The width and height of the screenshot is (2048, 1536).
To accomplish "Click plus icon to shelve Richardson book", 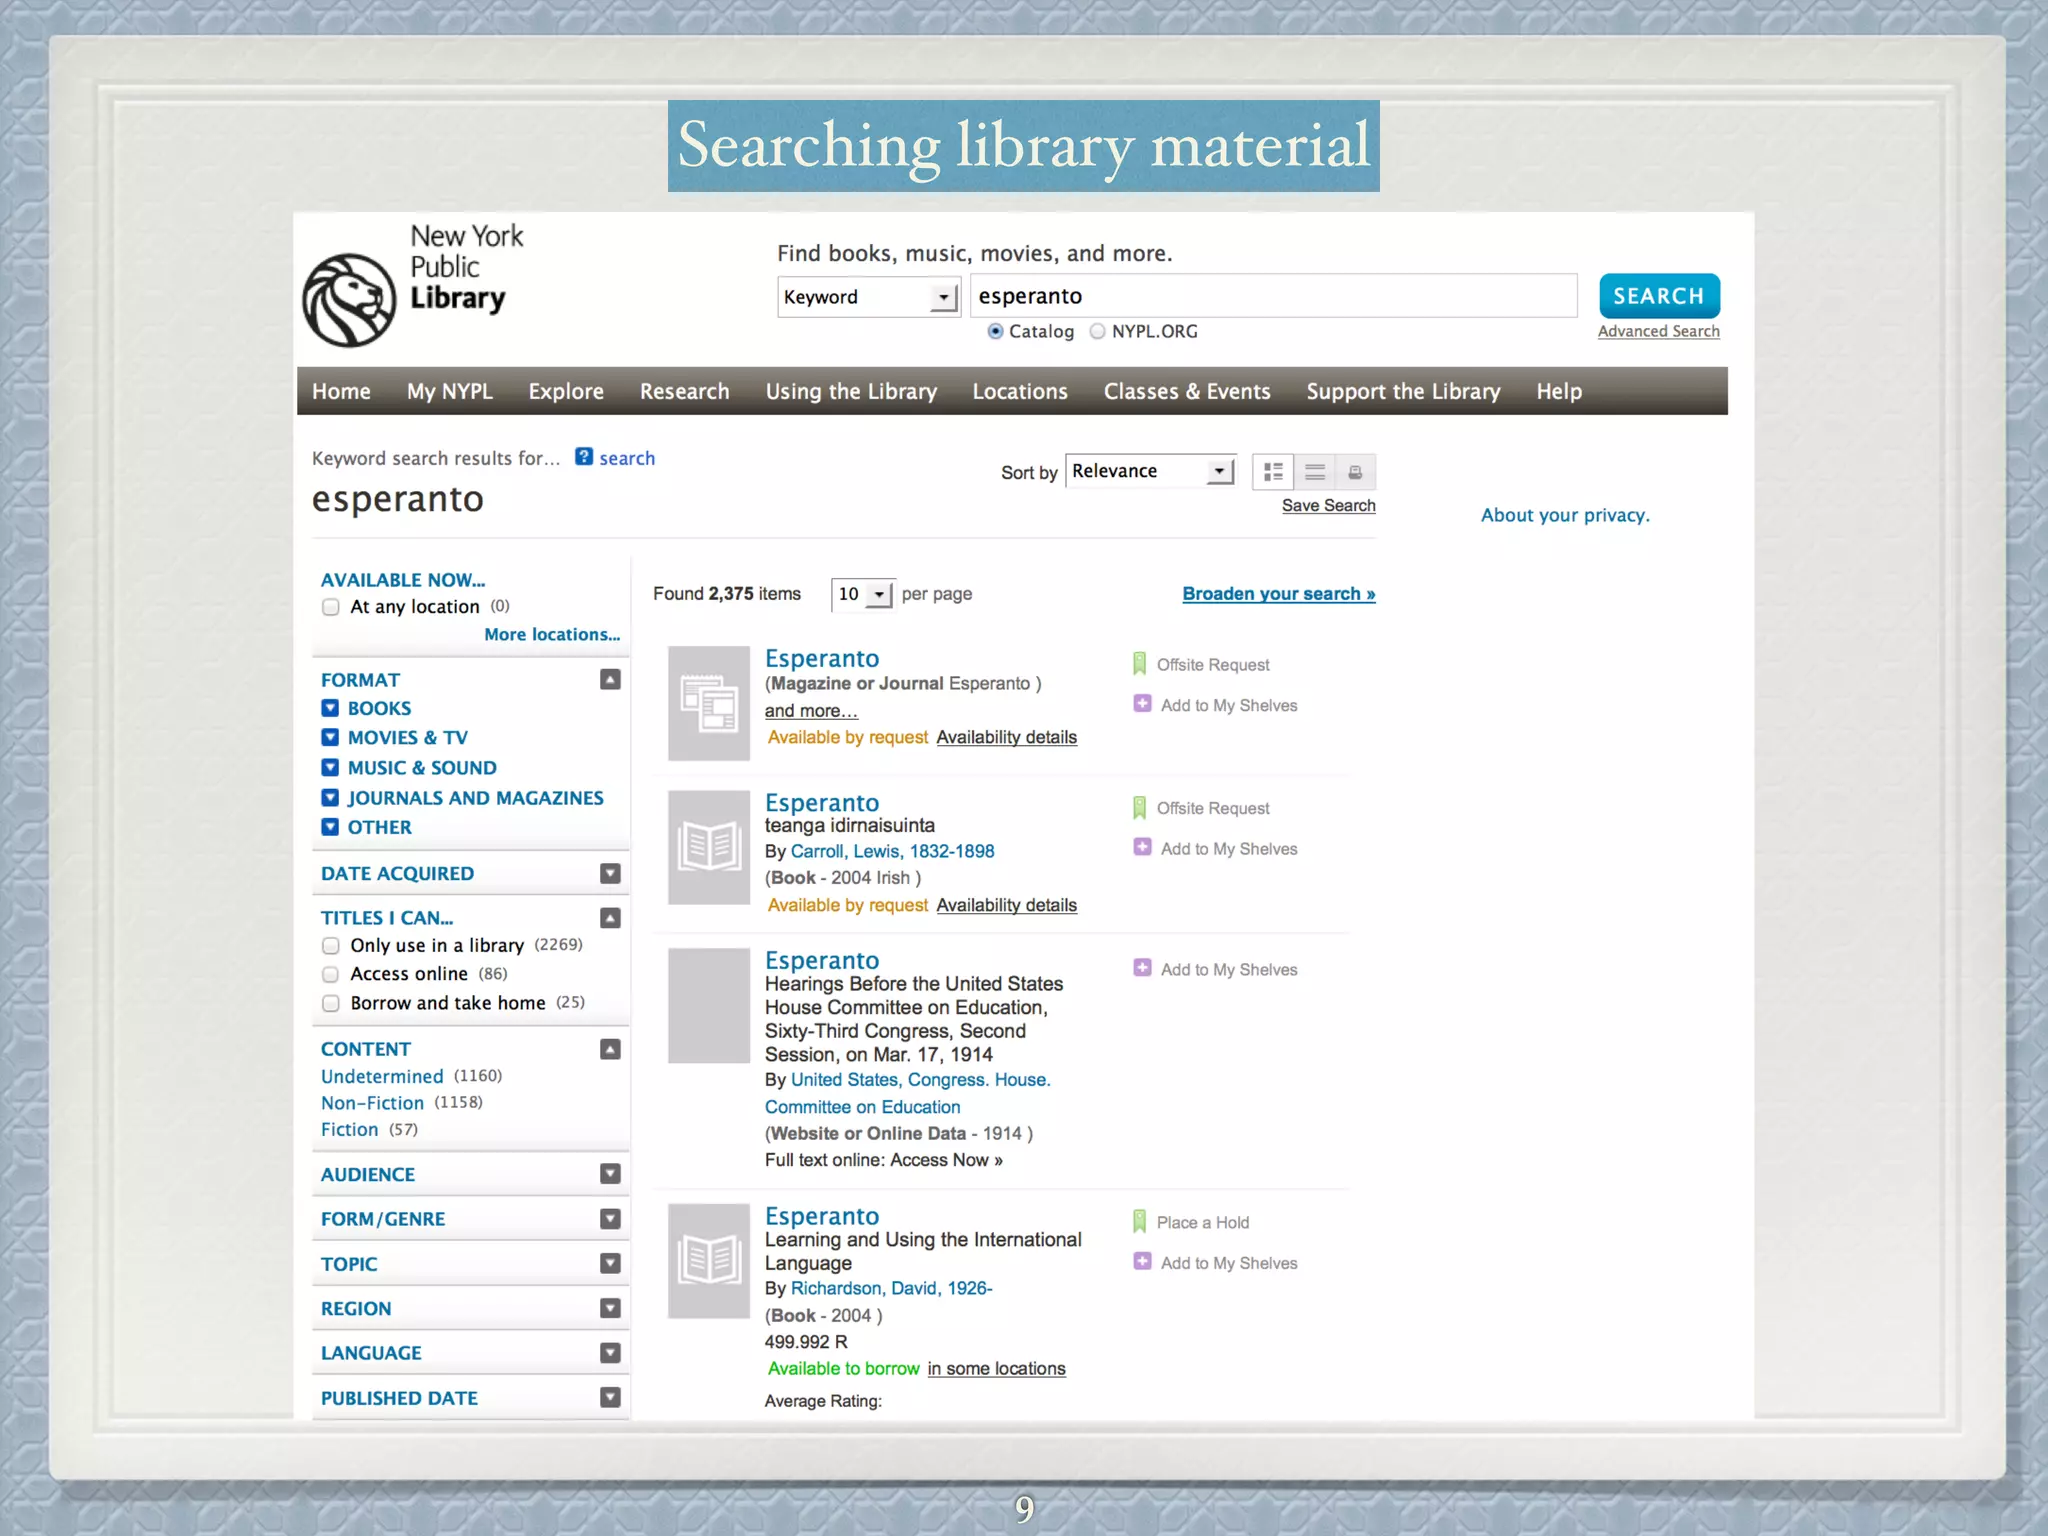I will click(x=1142, y=1262).
